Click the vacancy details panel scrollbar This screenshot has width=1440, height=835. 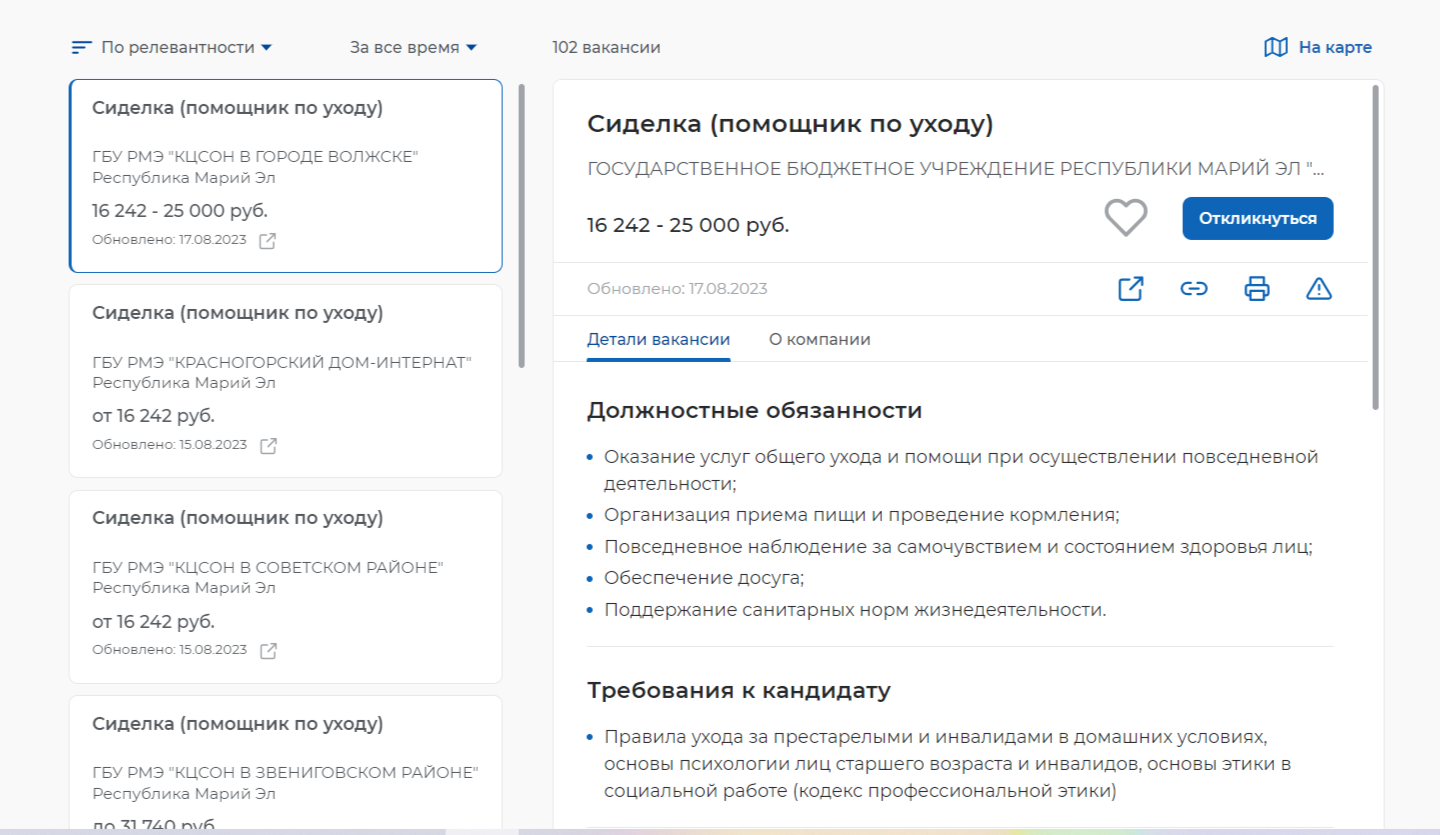pos(1376,247)
